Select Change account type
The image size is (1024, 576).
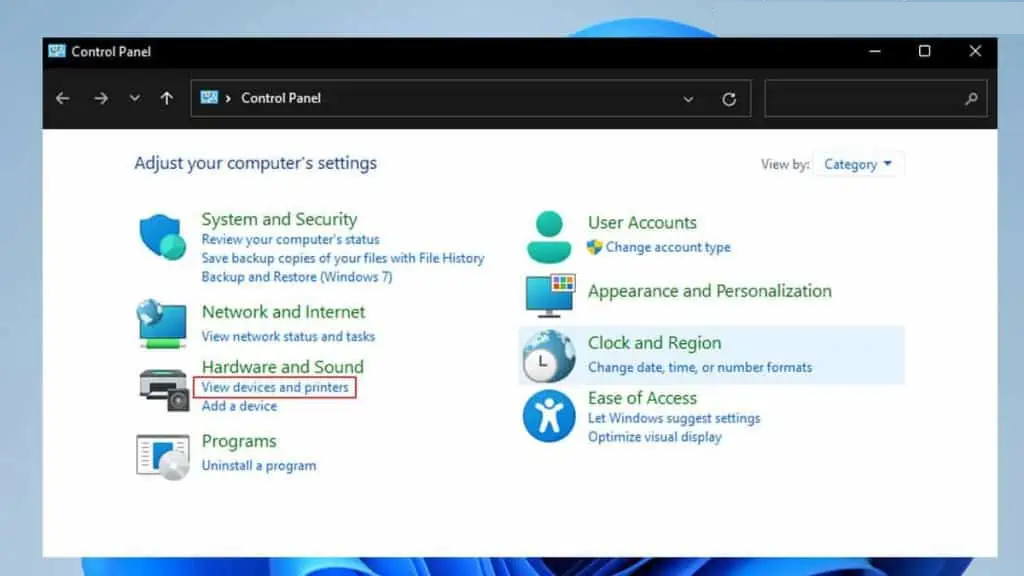[667, 248]
